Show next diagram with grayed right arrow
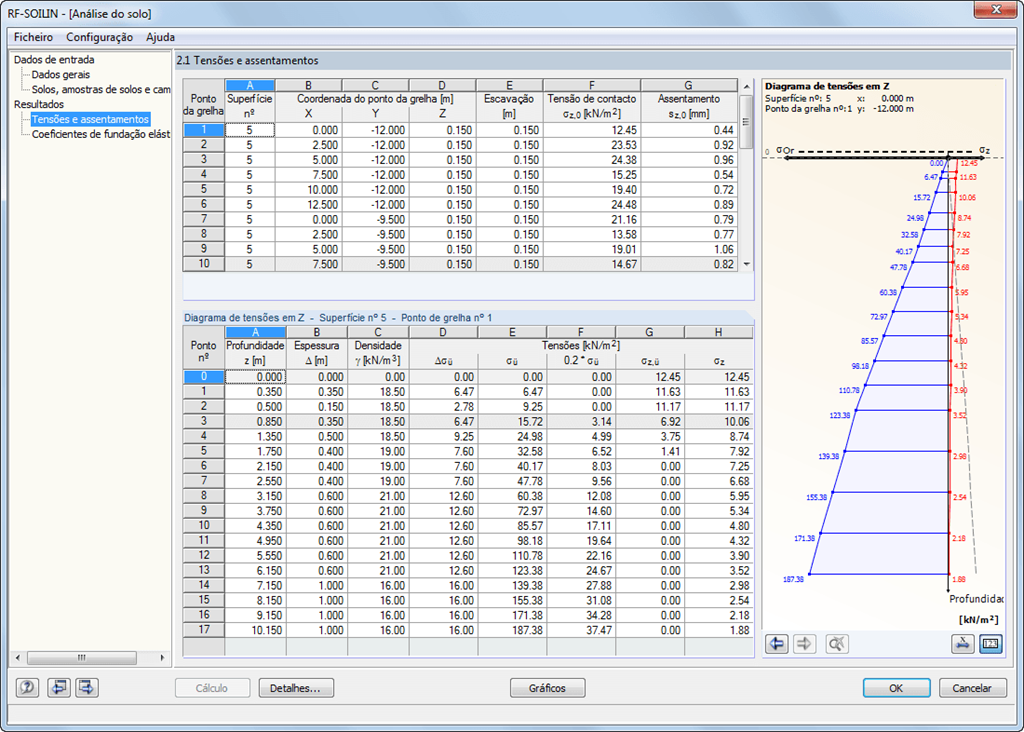Screen dimensions: 1024x732 [x=805, y=644]
